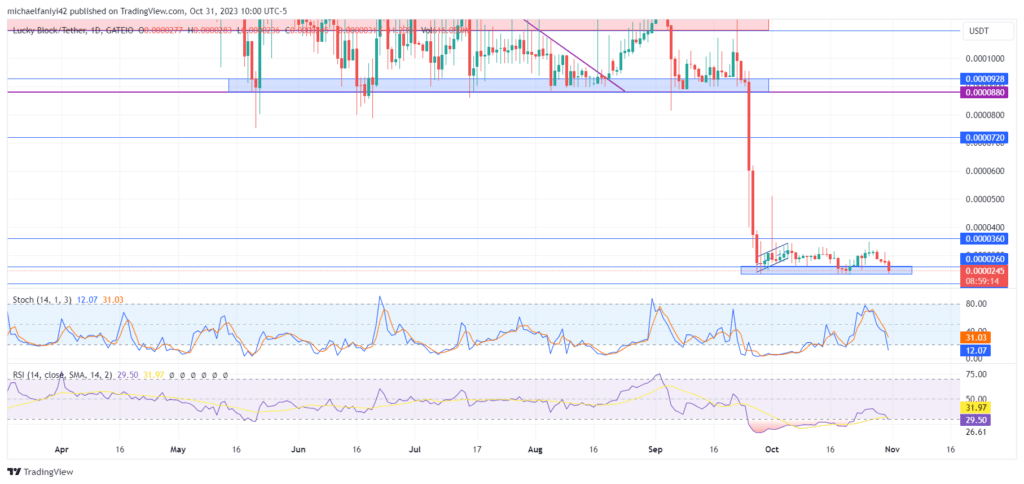This screenshot has width=1024, height=484.
Task: Select the small rising channel drawing near October
Action: tap(773, 257)
